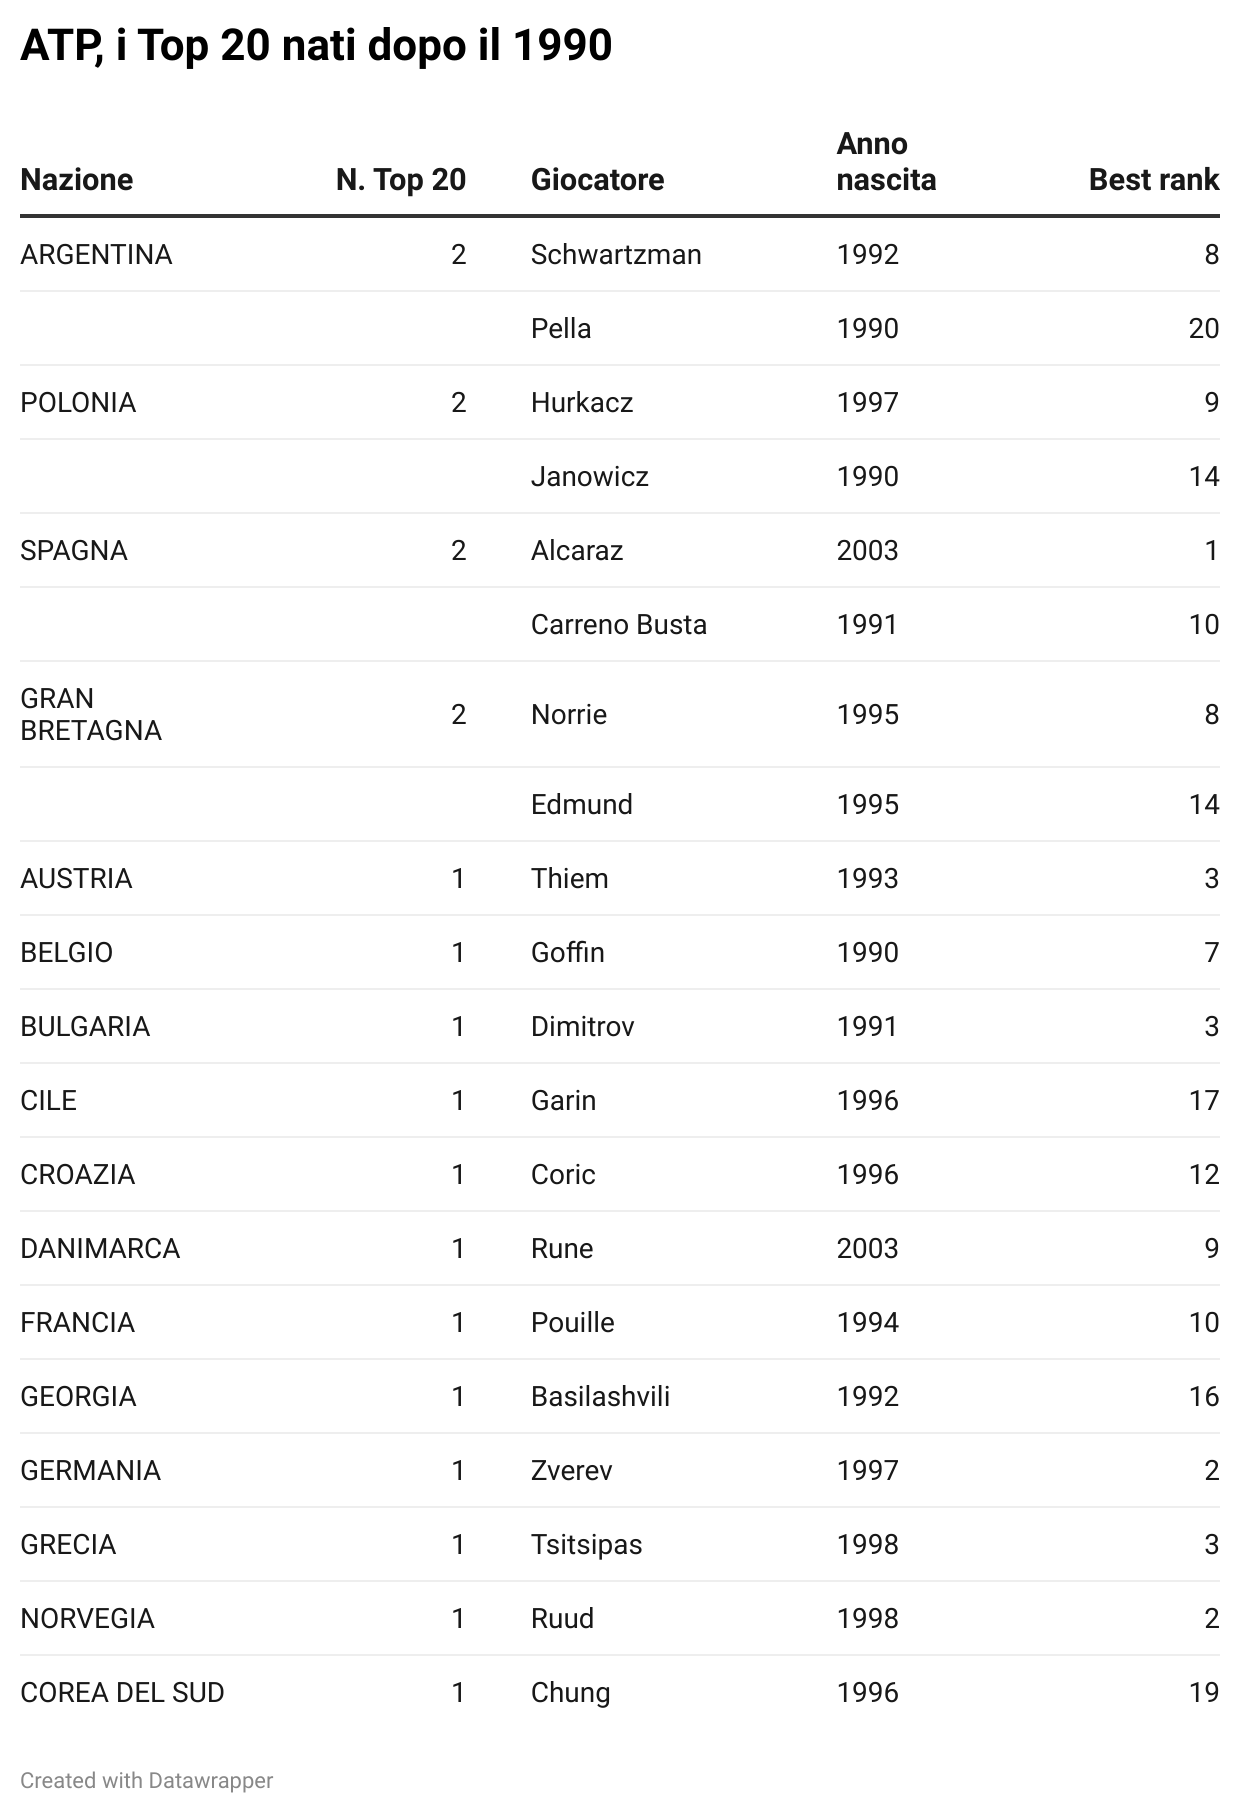Image resolution: width=1240 pixels, height=1814 pixels.
Task: Click the Janowicz player cell
Action: pos(590,477)
